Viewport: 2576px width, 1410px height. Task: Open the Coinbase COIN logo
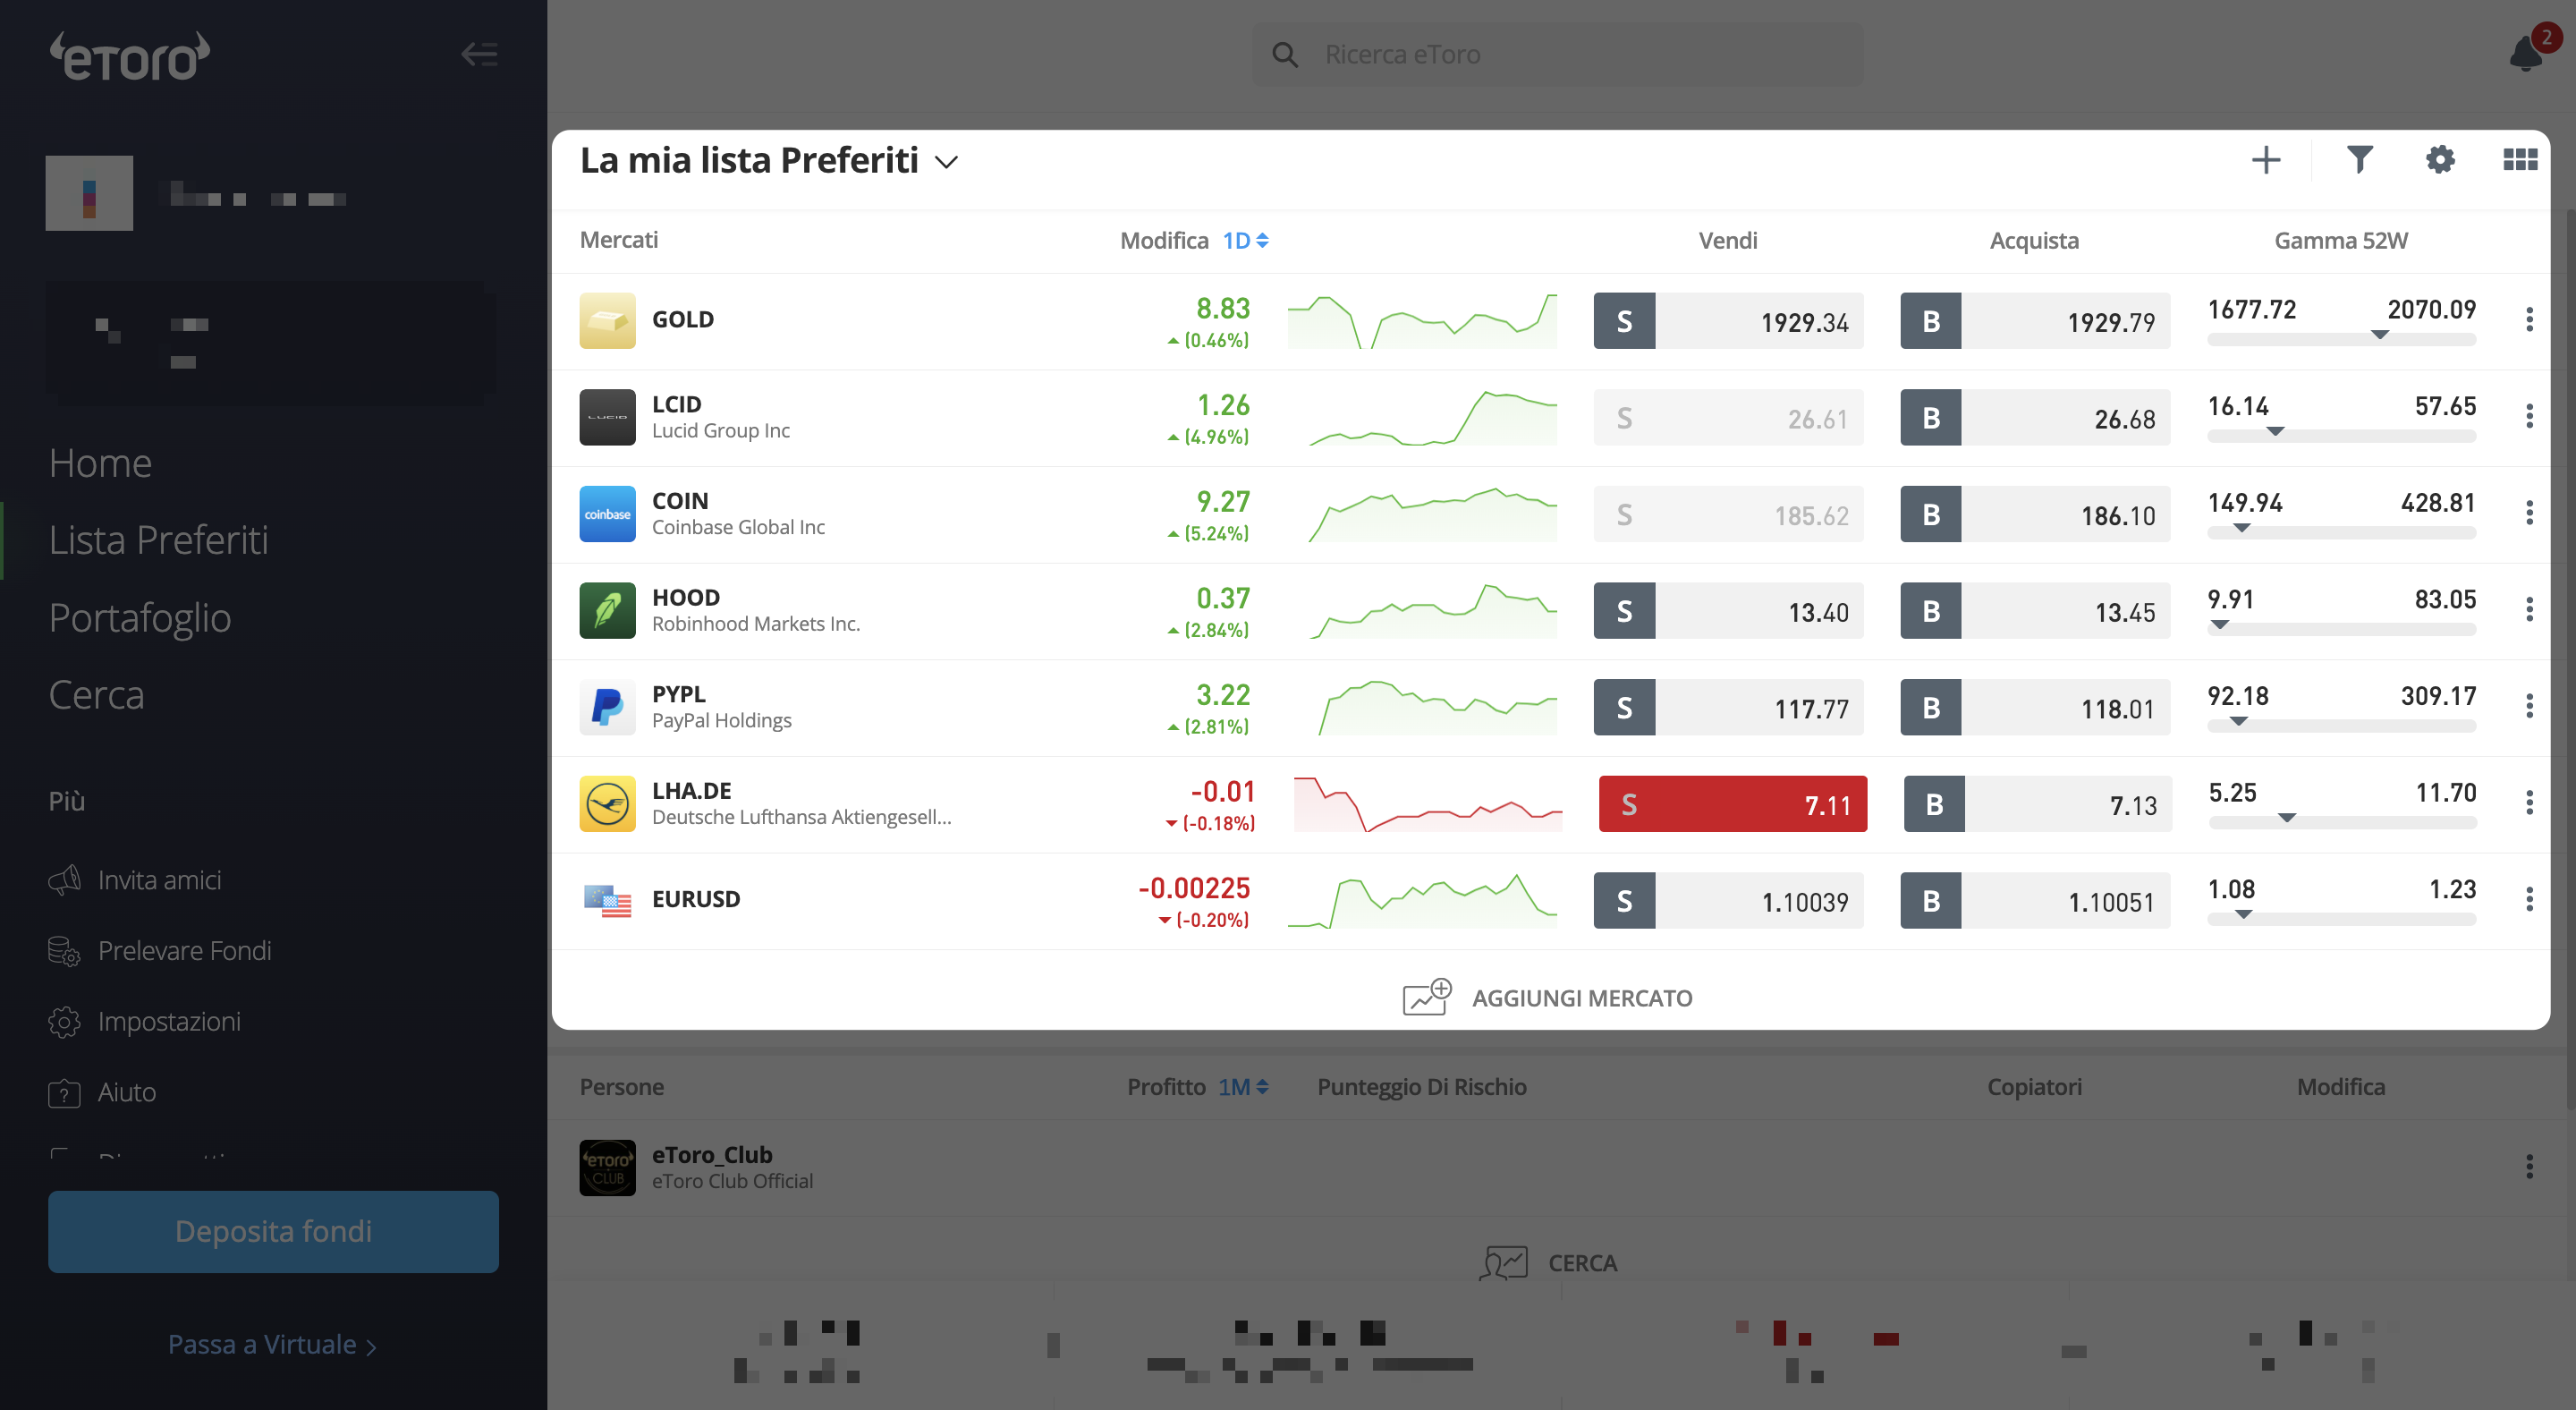coord(607,514)
